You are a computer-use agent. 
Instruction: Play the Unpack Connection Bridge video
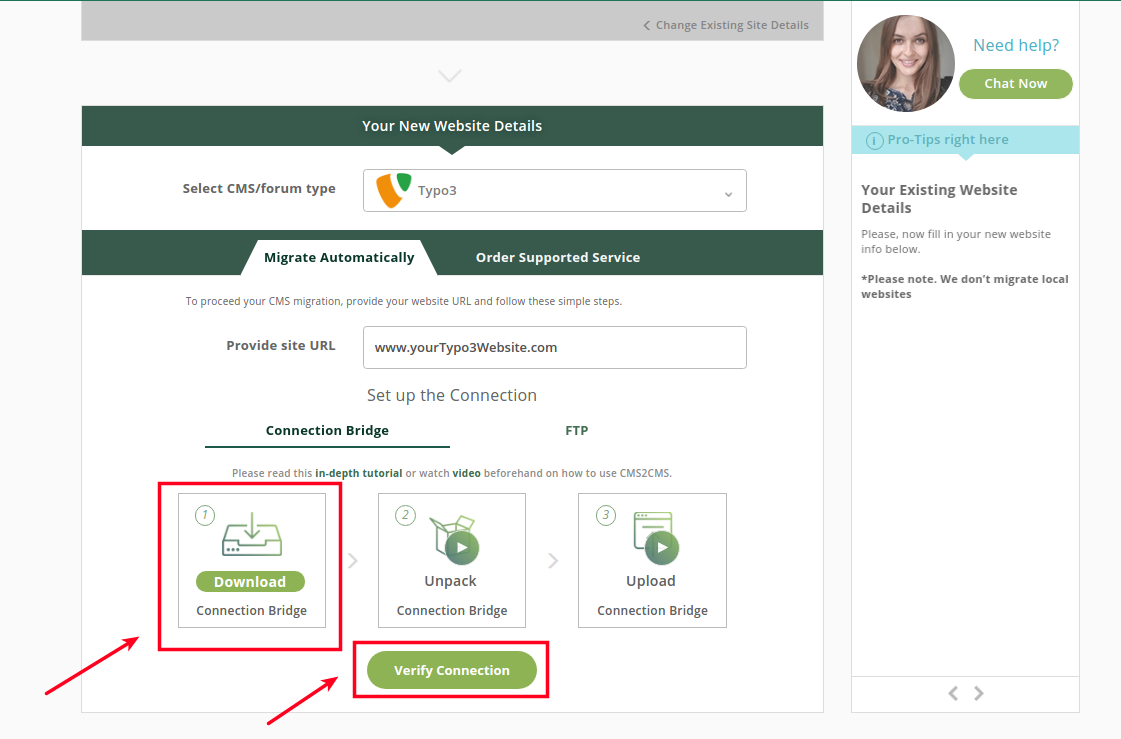coord(462,547)
